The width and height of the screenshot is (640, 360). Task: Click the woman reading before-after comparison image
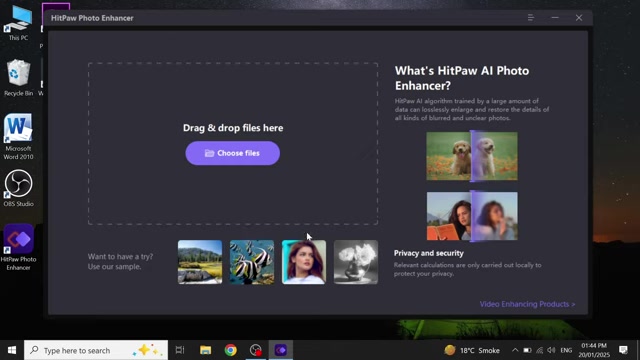(472, 216)
